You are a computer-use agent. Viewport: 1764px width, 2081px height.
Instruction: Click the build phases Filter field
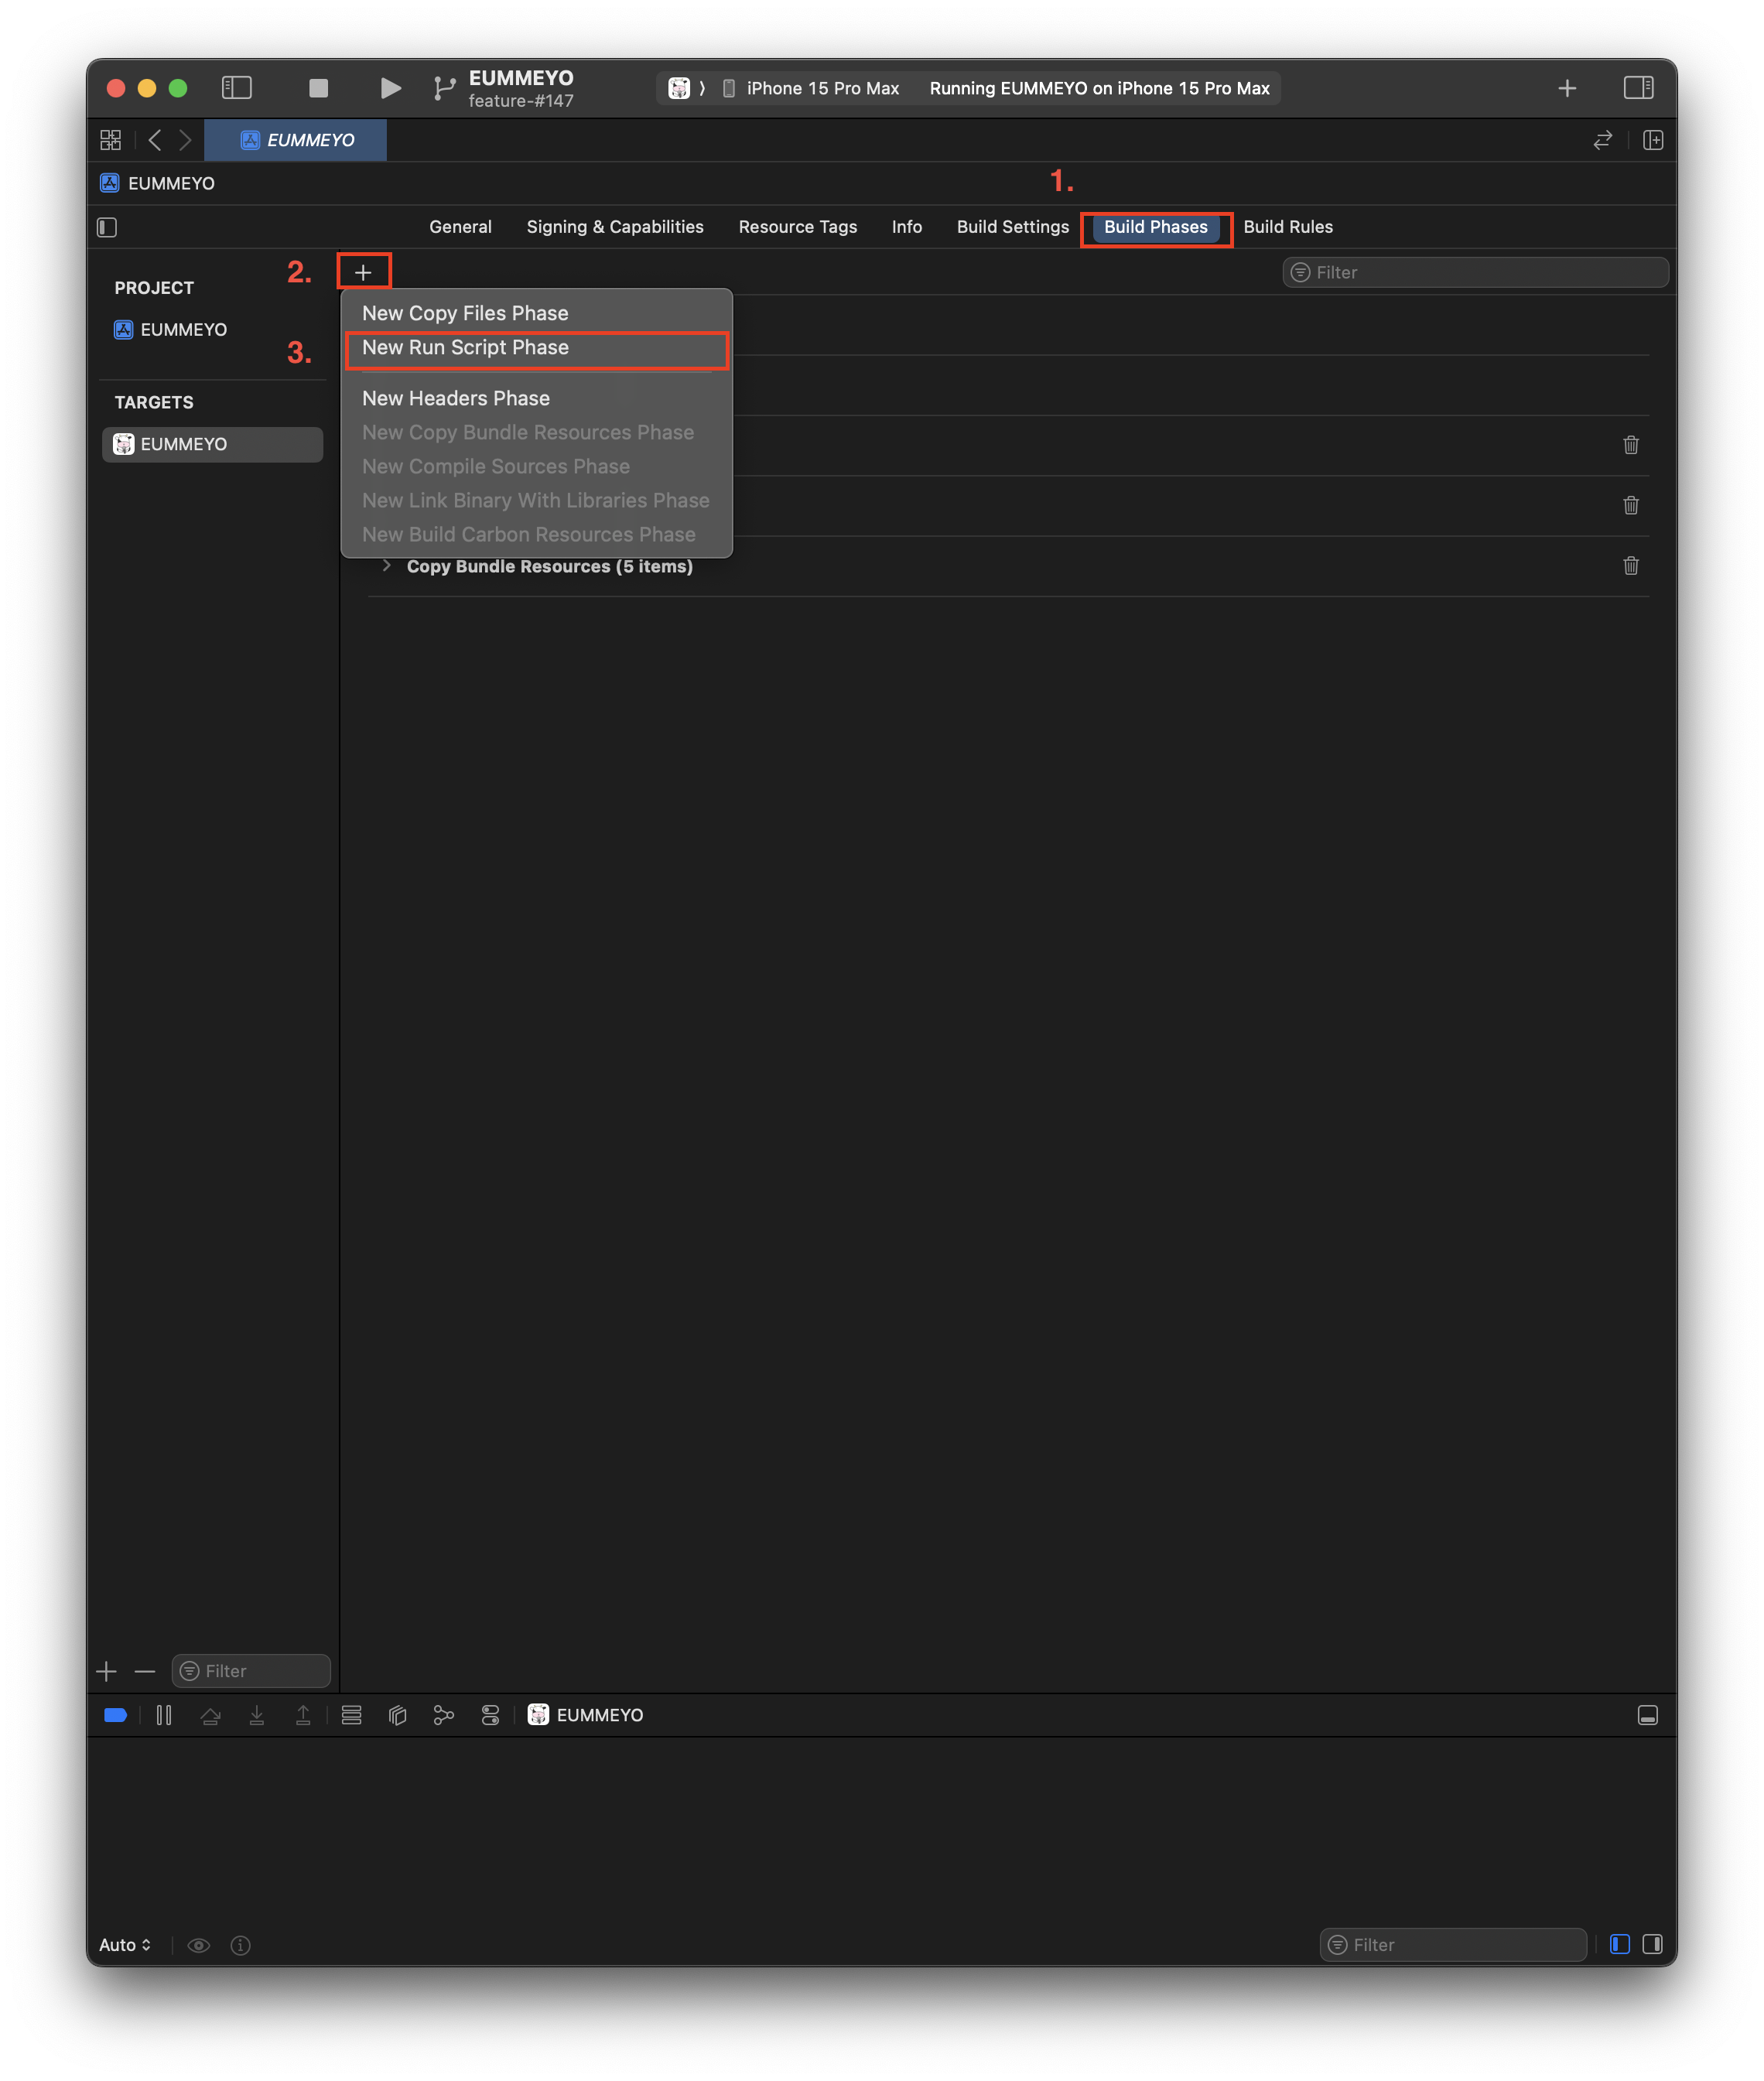pyautogui.click(x=1475, y=272)
